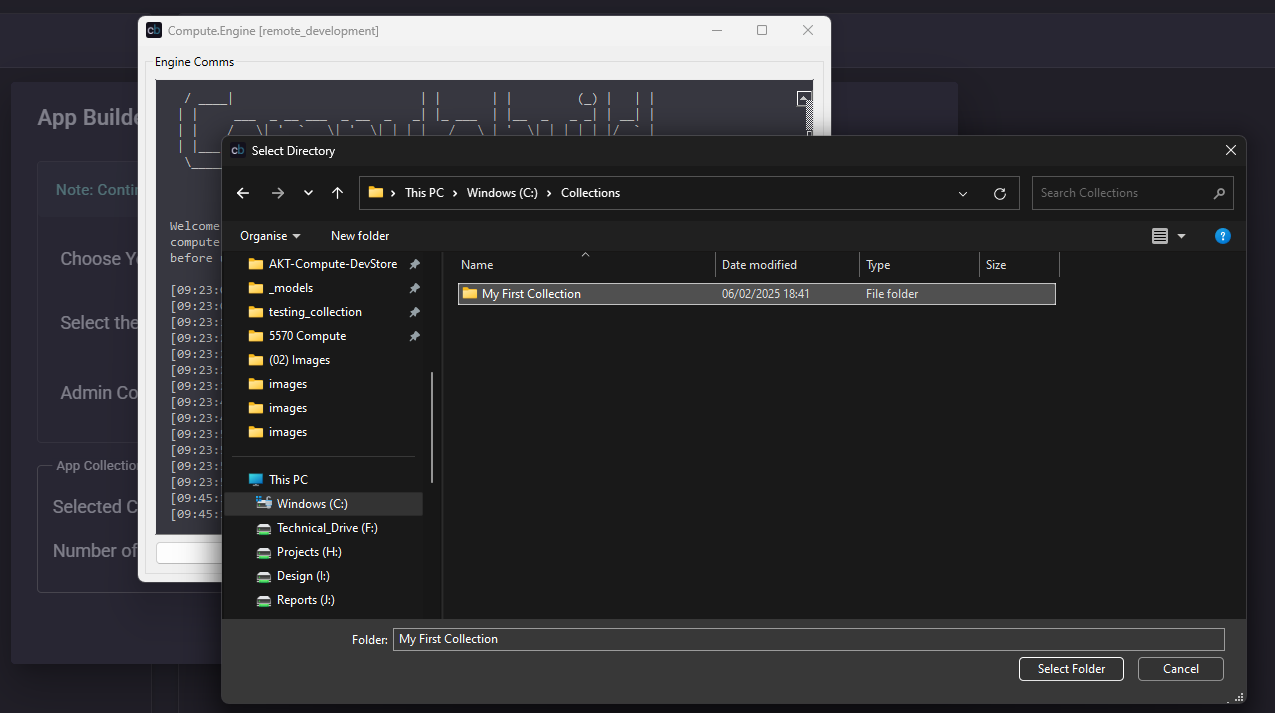1275x713 pixels.
Task: Open Help via the blue question mark icon
Action: click(x=1222, y=235)
